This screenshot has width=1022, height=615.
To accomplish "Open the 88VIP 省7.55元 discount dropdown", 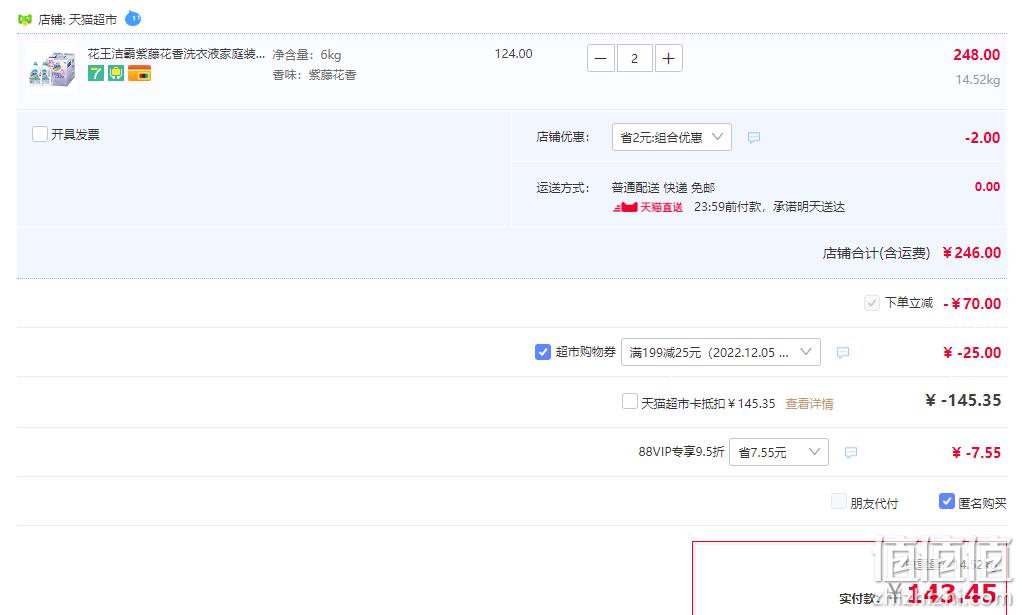I will tap(779, 452).
